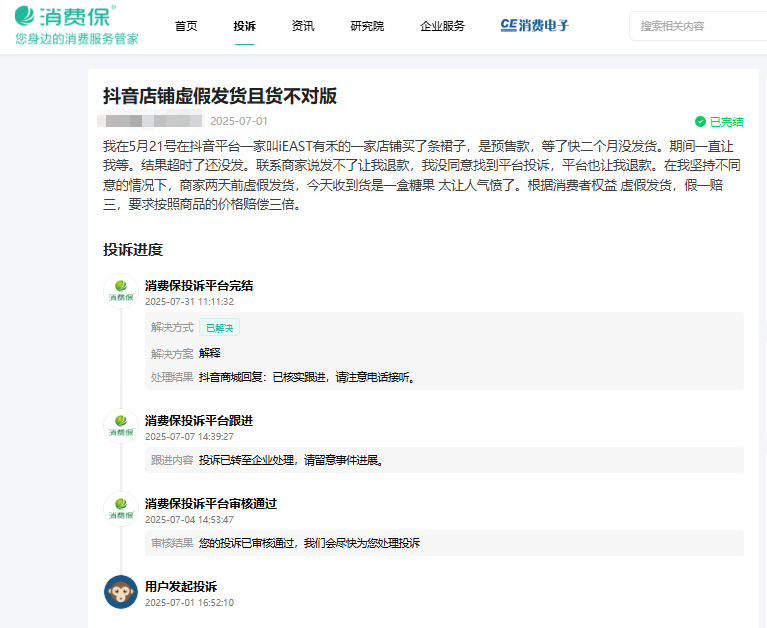Click the timestamp 2025-07-04 14:53:47
Viewport: 767px width, 628px height.
coord(189,520)
